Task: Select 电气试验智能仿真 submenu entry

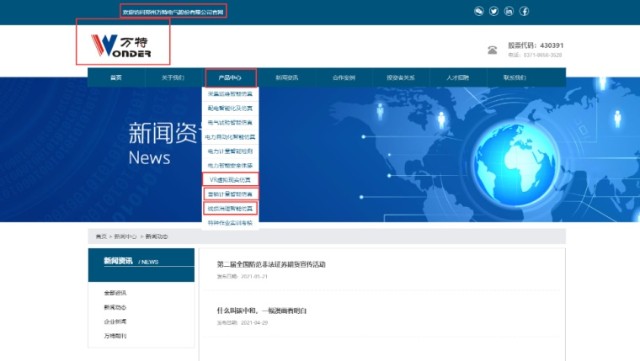Action: click(230, 123)
